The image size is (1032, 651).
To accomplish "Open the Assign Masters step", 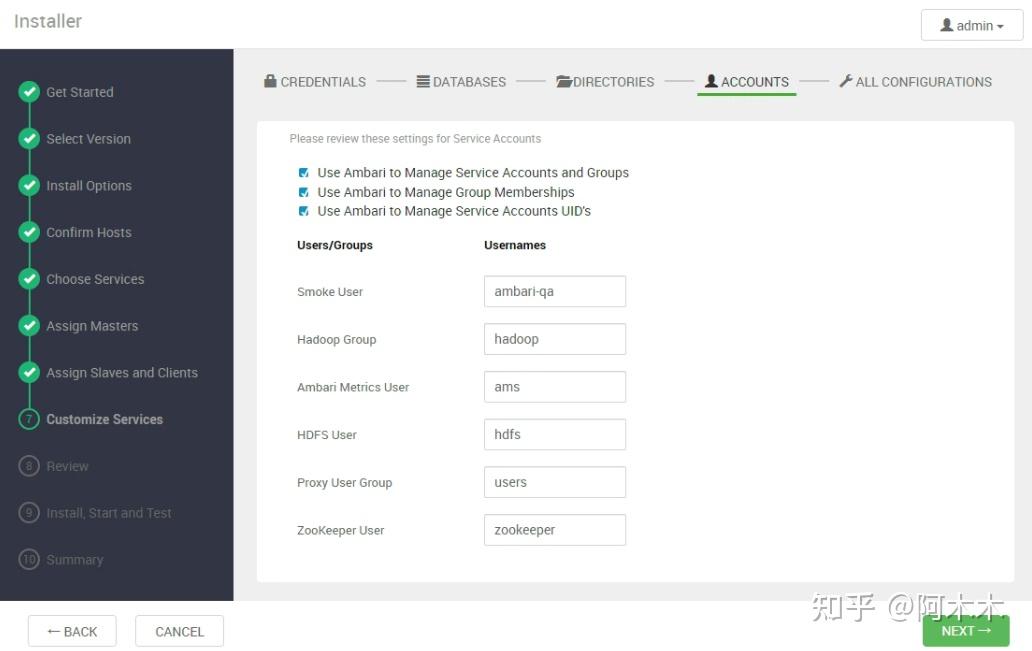I will click(92, 326).
